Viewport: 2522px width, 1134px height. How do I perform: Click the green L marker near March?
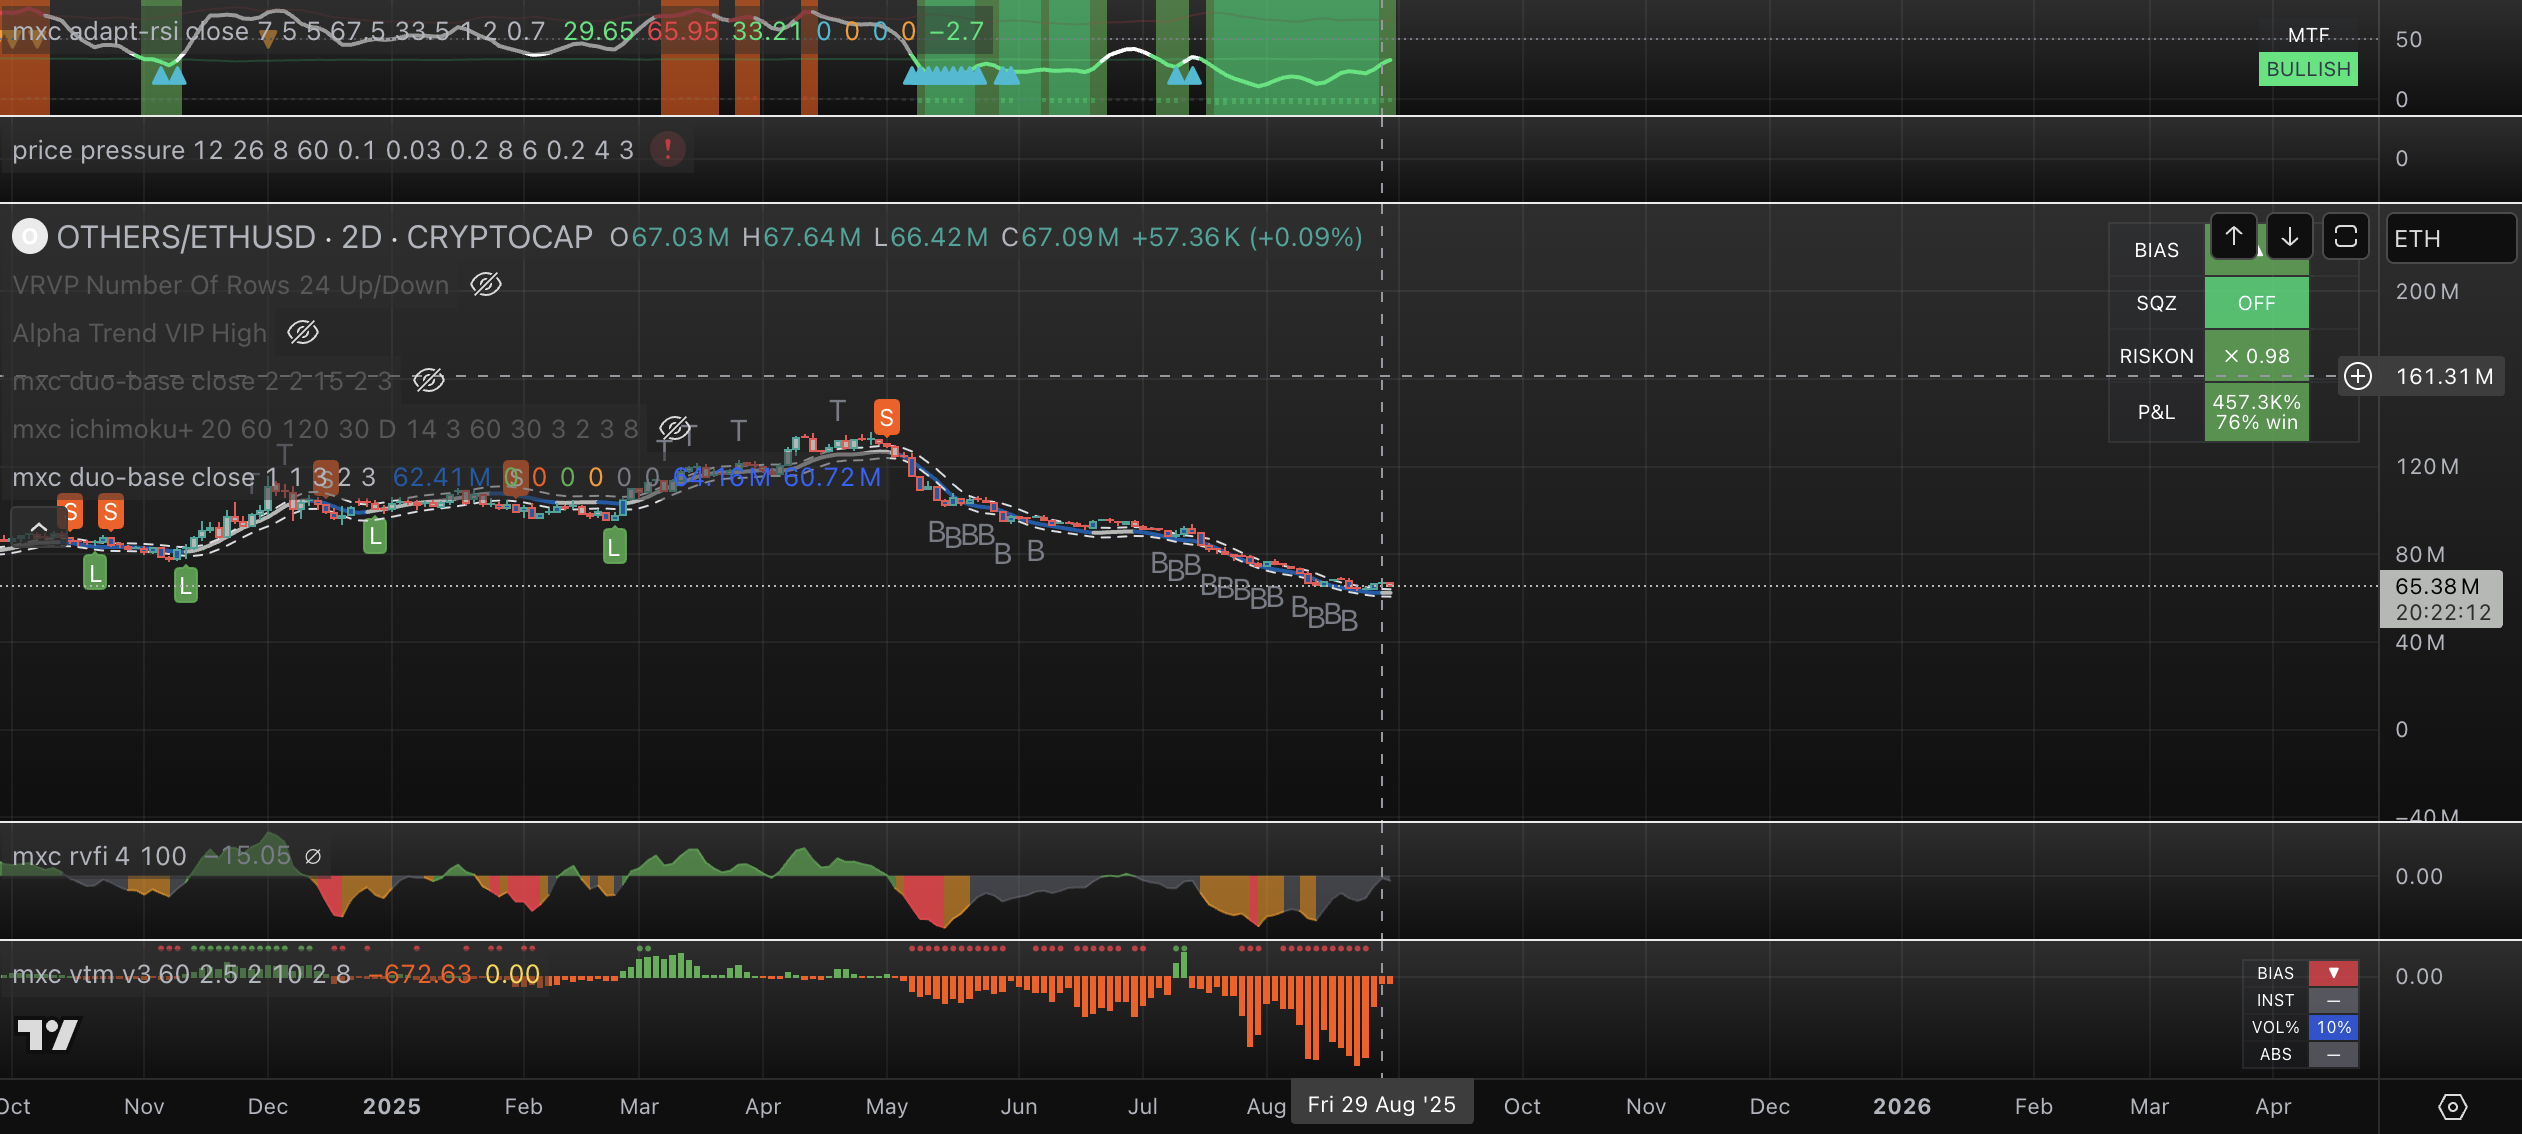pos(614,546)
